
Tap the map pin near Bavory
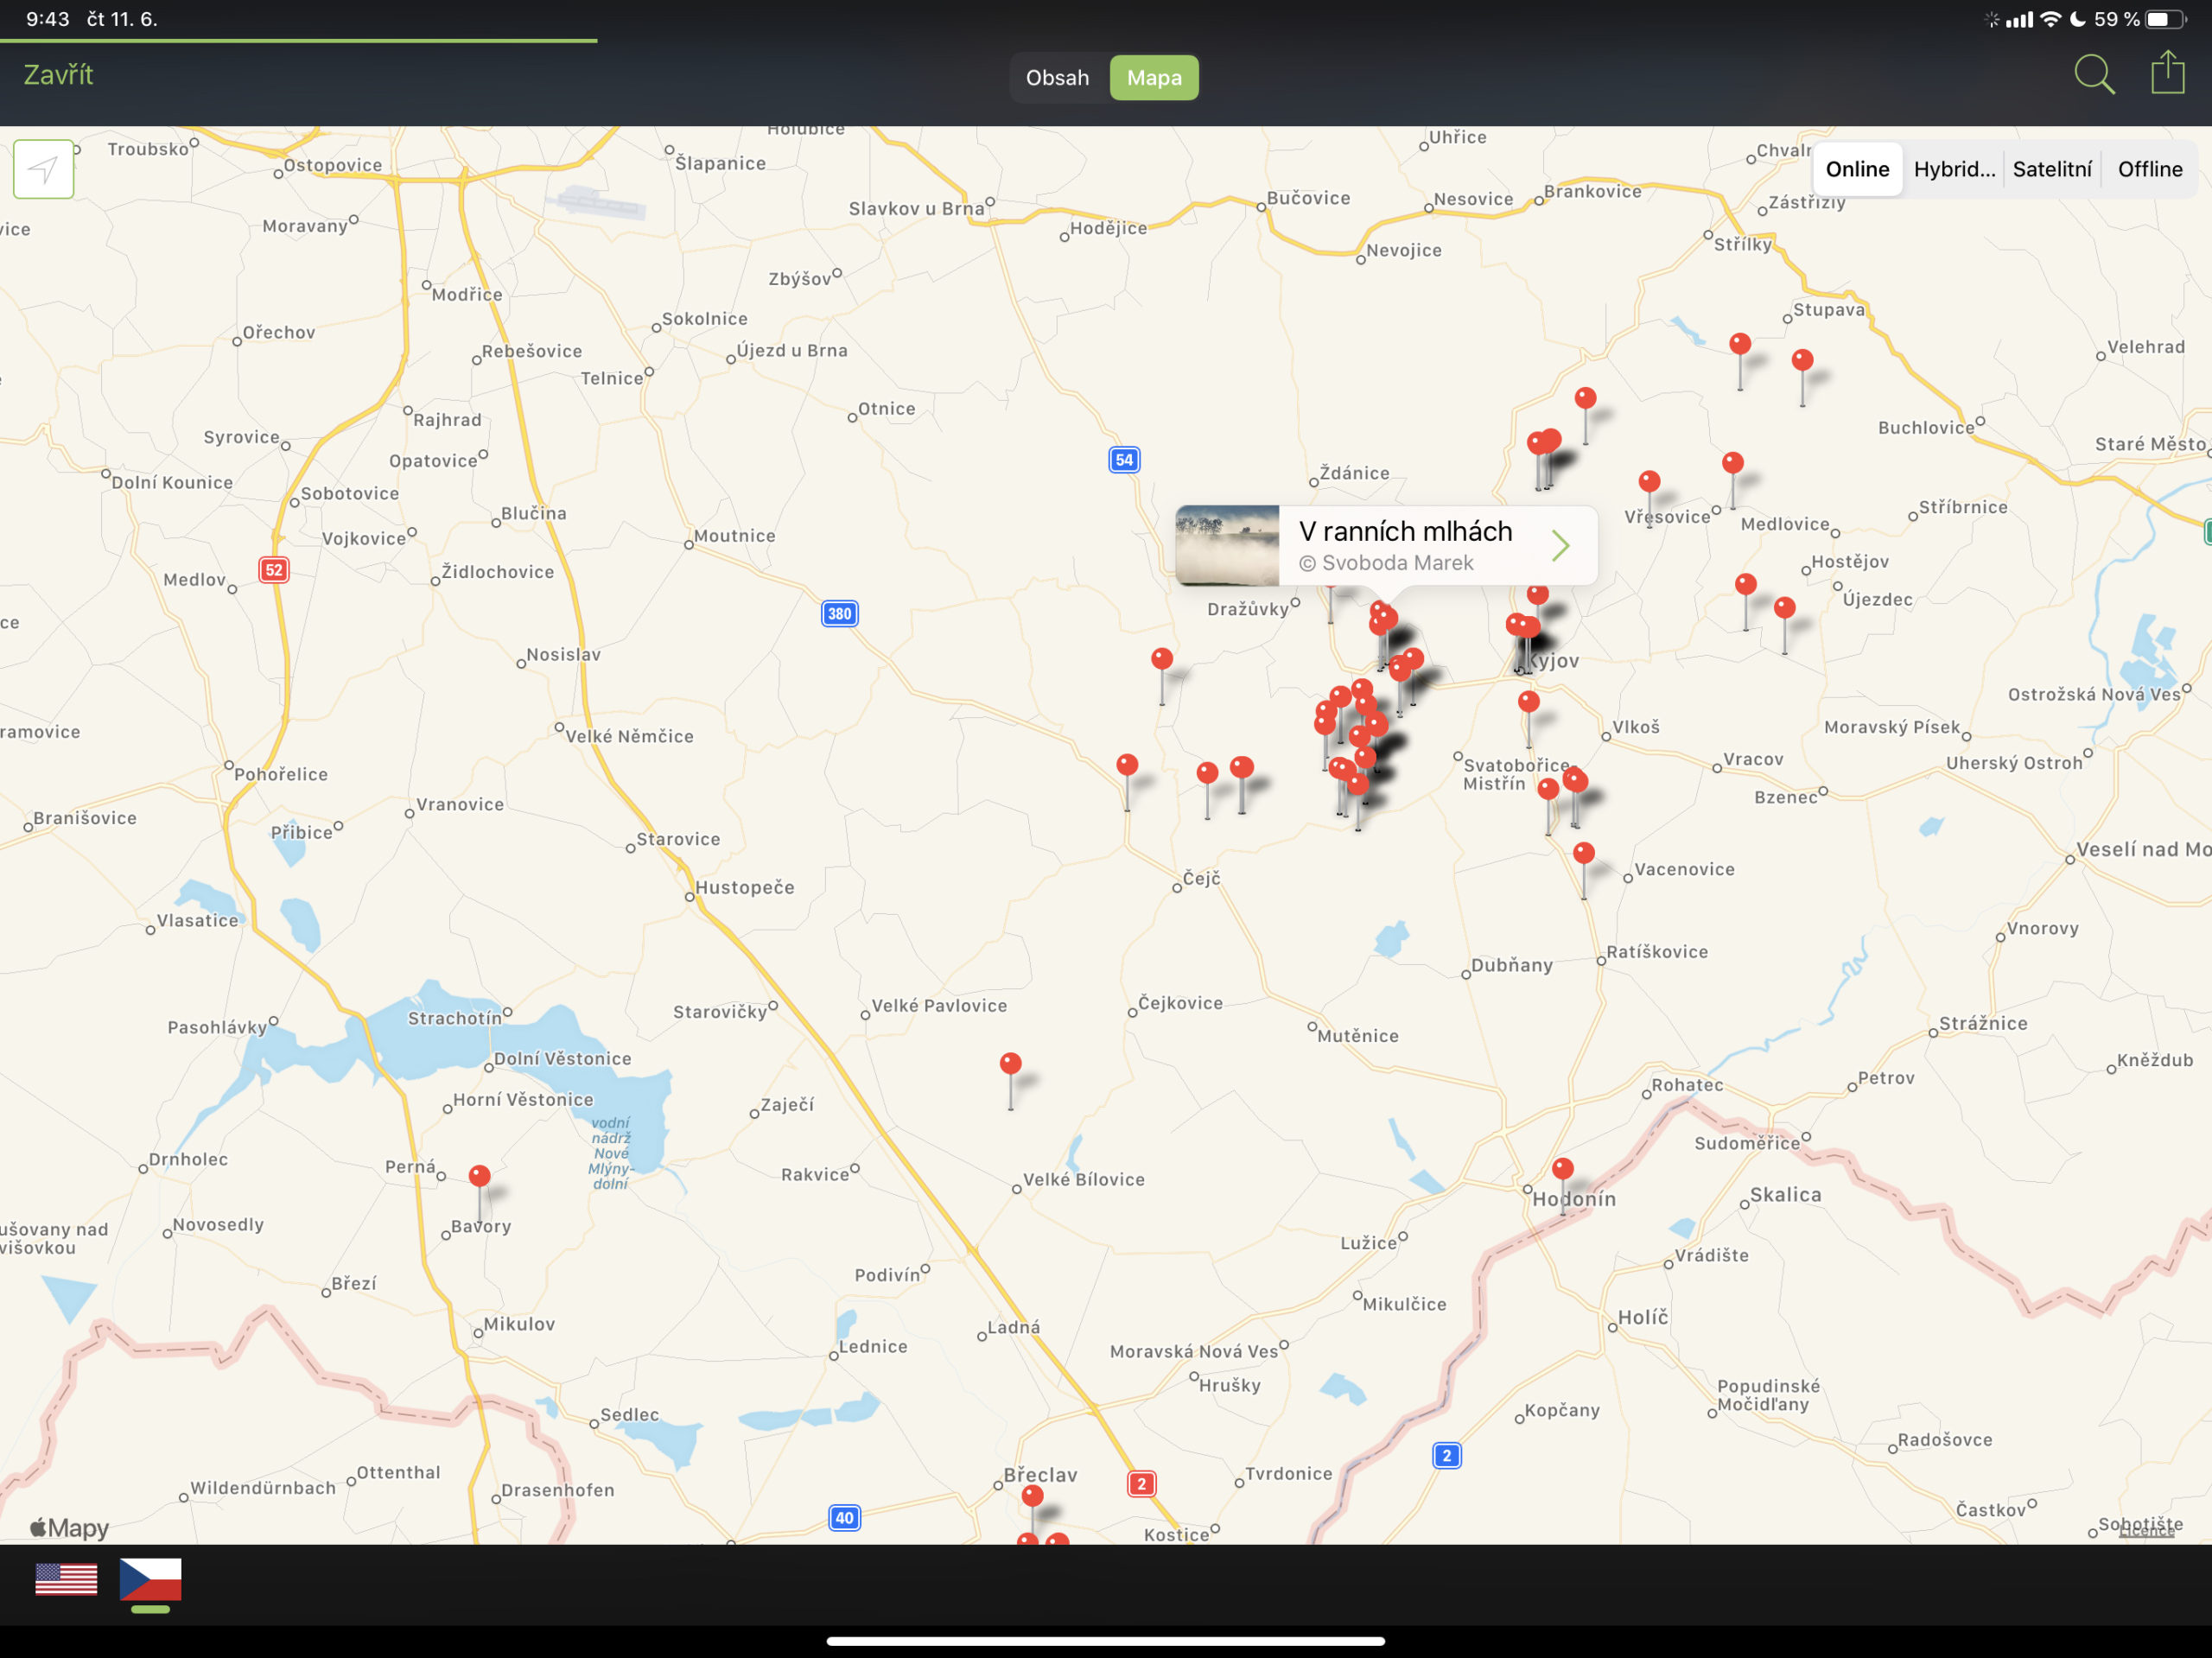click(x=480, y=1177)
